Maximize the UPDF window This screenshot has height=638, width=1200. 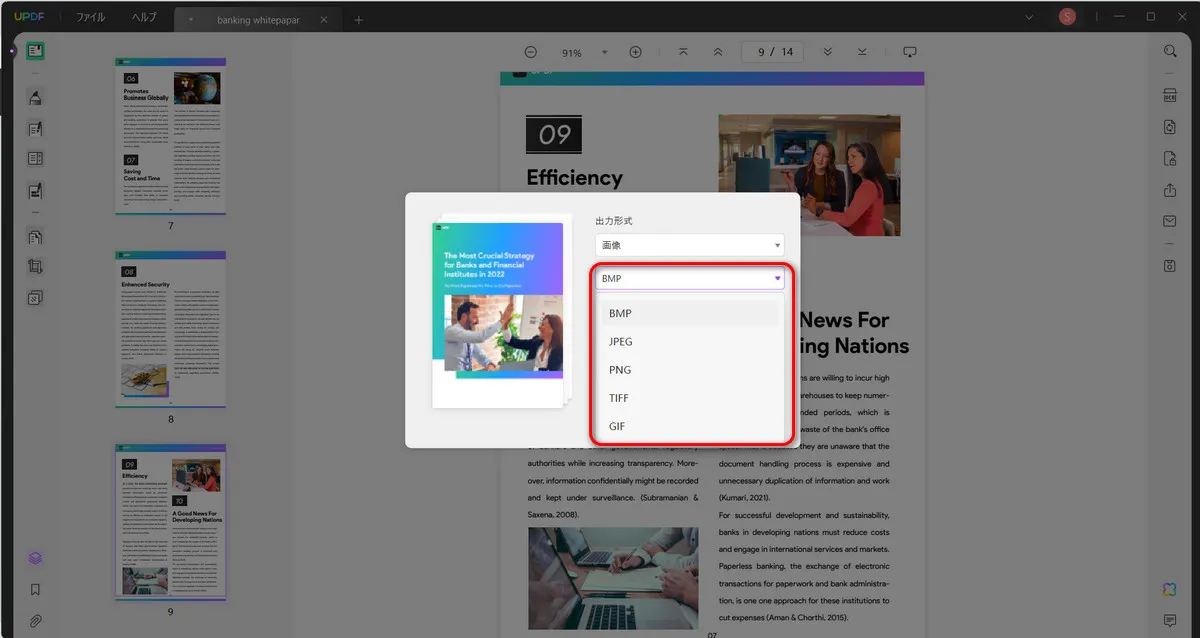click(x=1150, y=17)
